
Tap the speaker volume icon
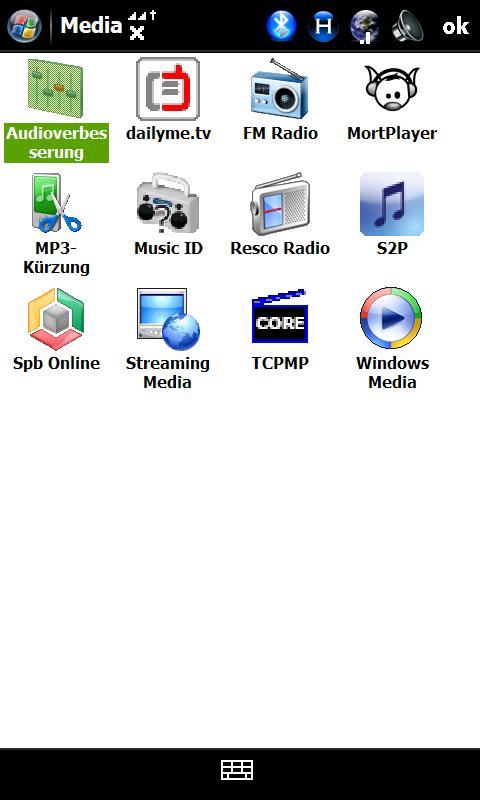pos(408,26)
